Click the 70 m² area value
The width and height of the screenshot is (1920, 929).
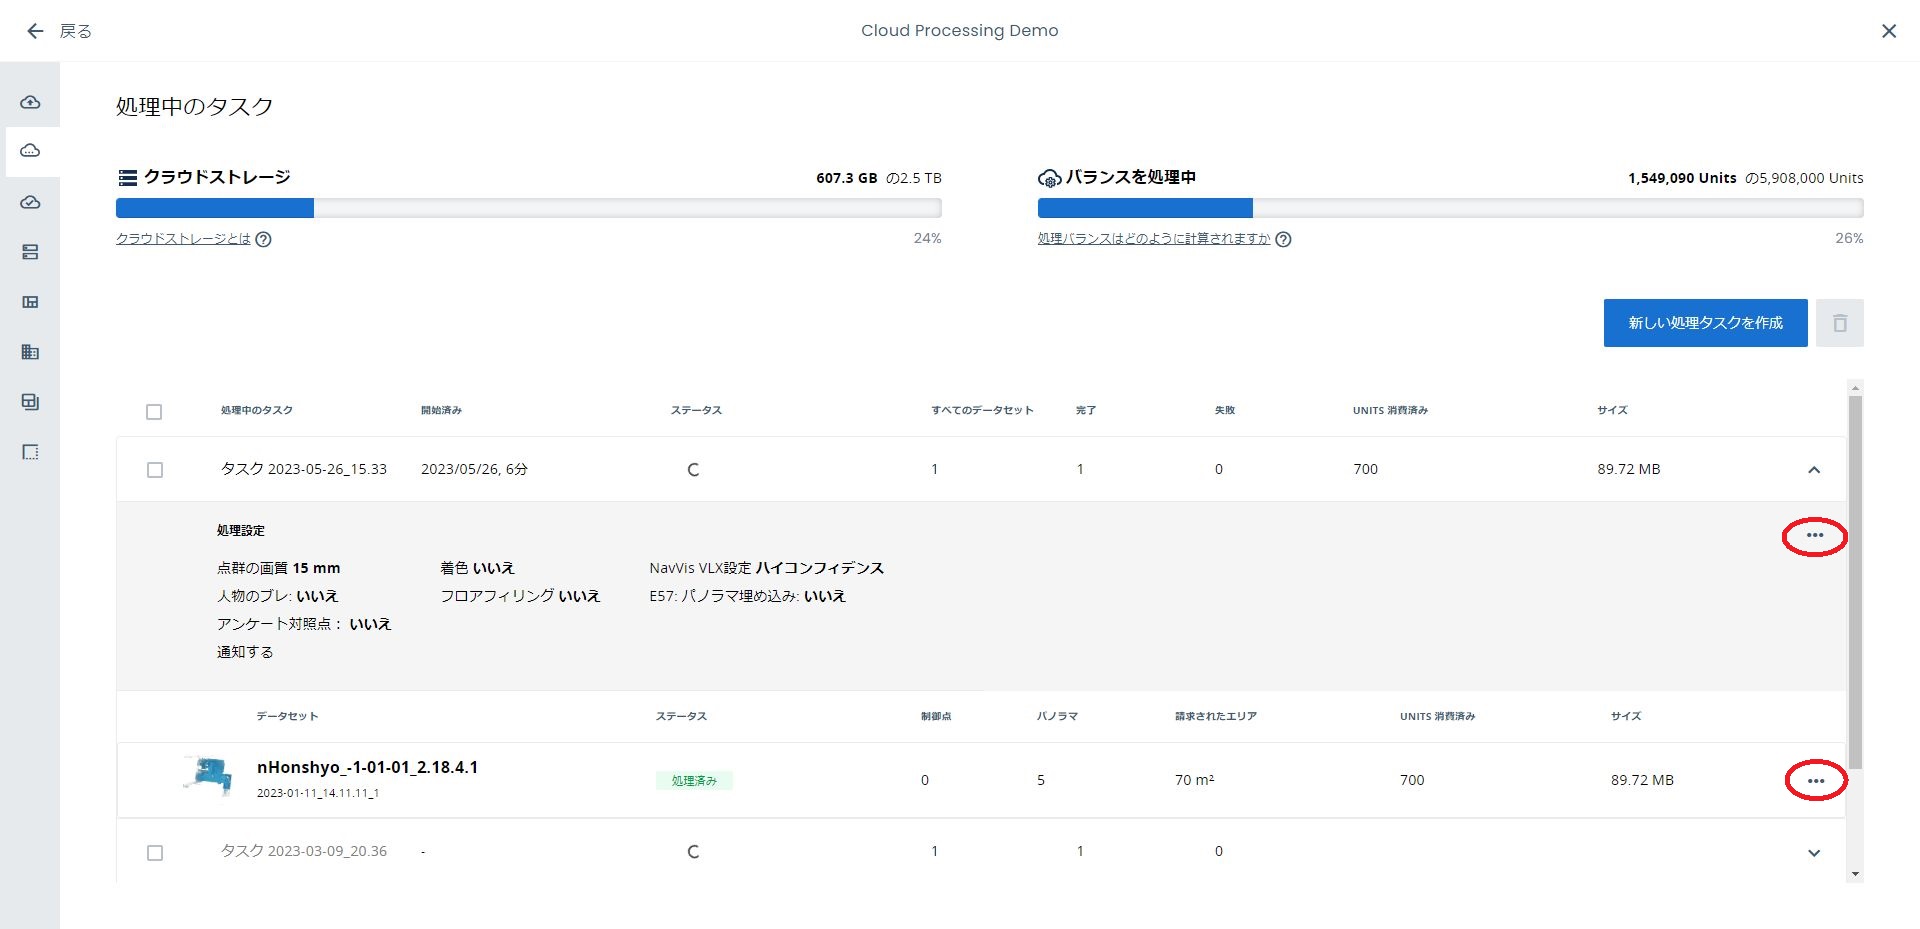[x=1194, y=780]
